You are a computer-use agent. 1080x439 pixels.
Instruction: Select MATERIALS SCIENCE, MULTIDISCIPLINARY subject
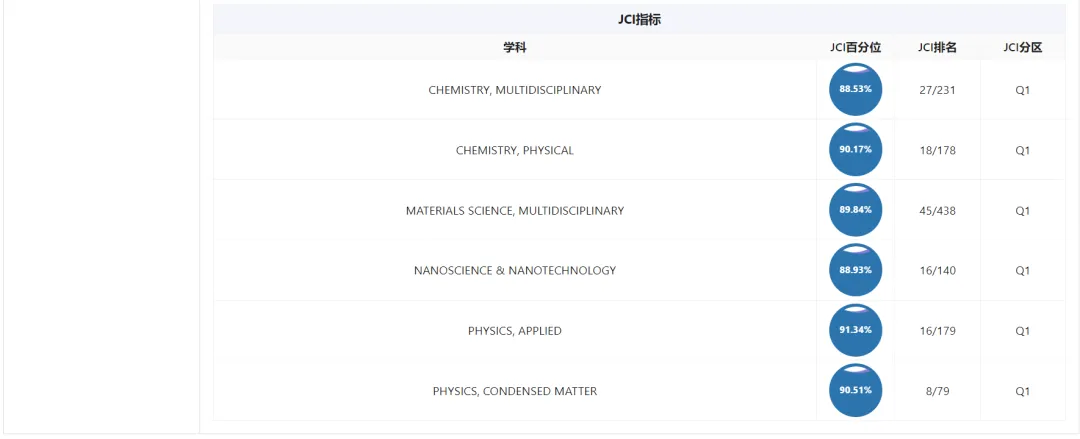(x=514, y=211)
